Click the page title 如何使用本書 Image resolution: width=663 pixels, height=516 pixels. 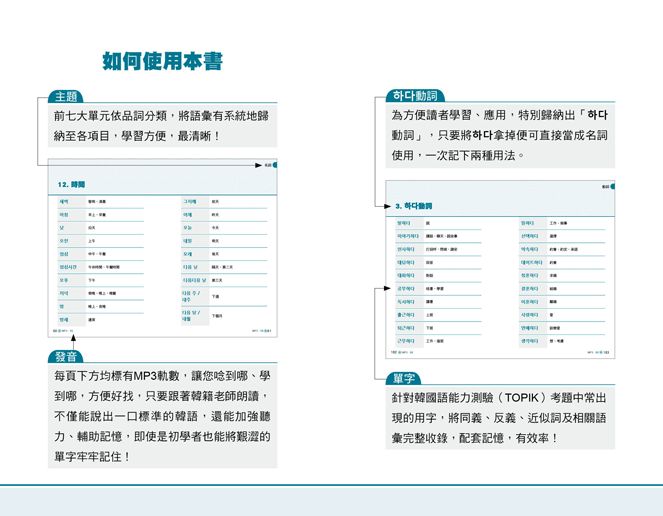point(162,61)
